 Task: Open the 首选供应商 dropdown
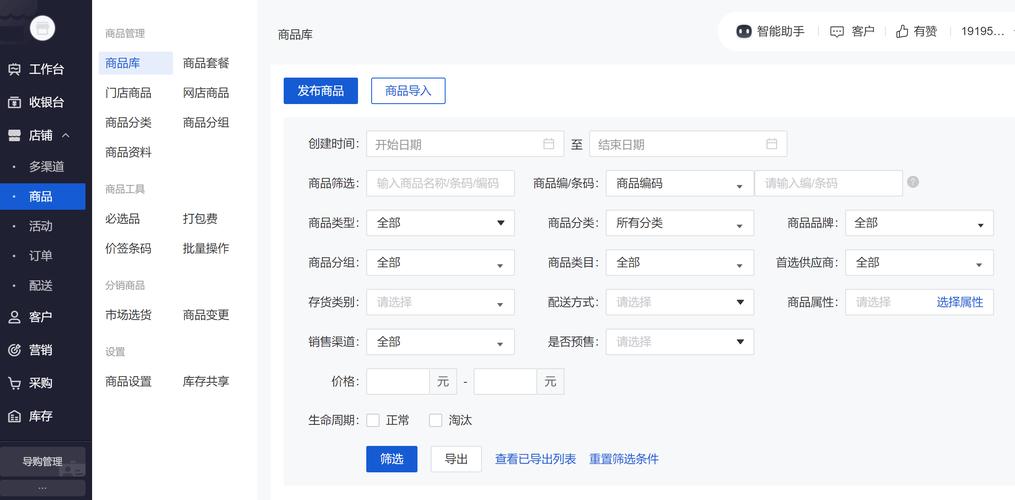coord(919,262)
